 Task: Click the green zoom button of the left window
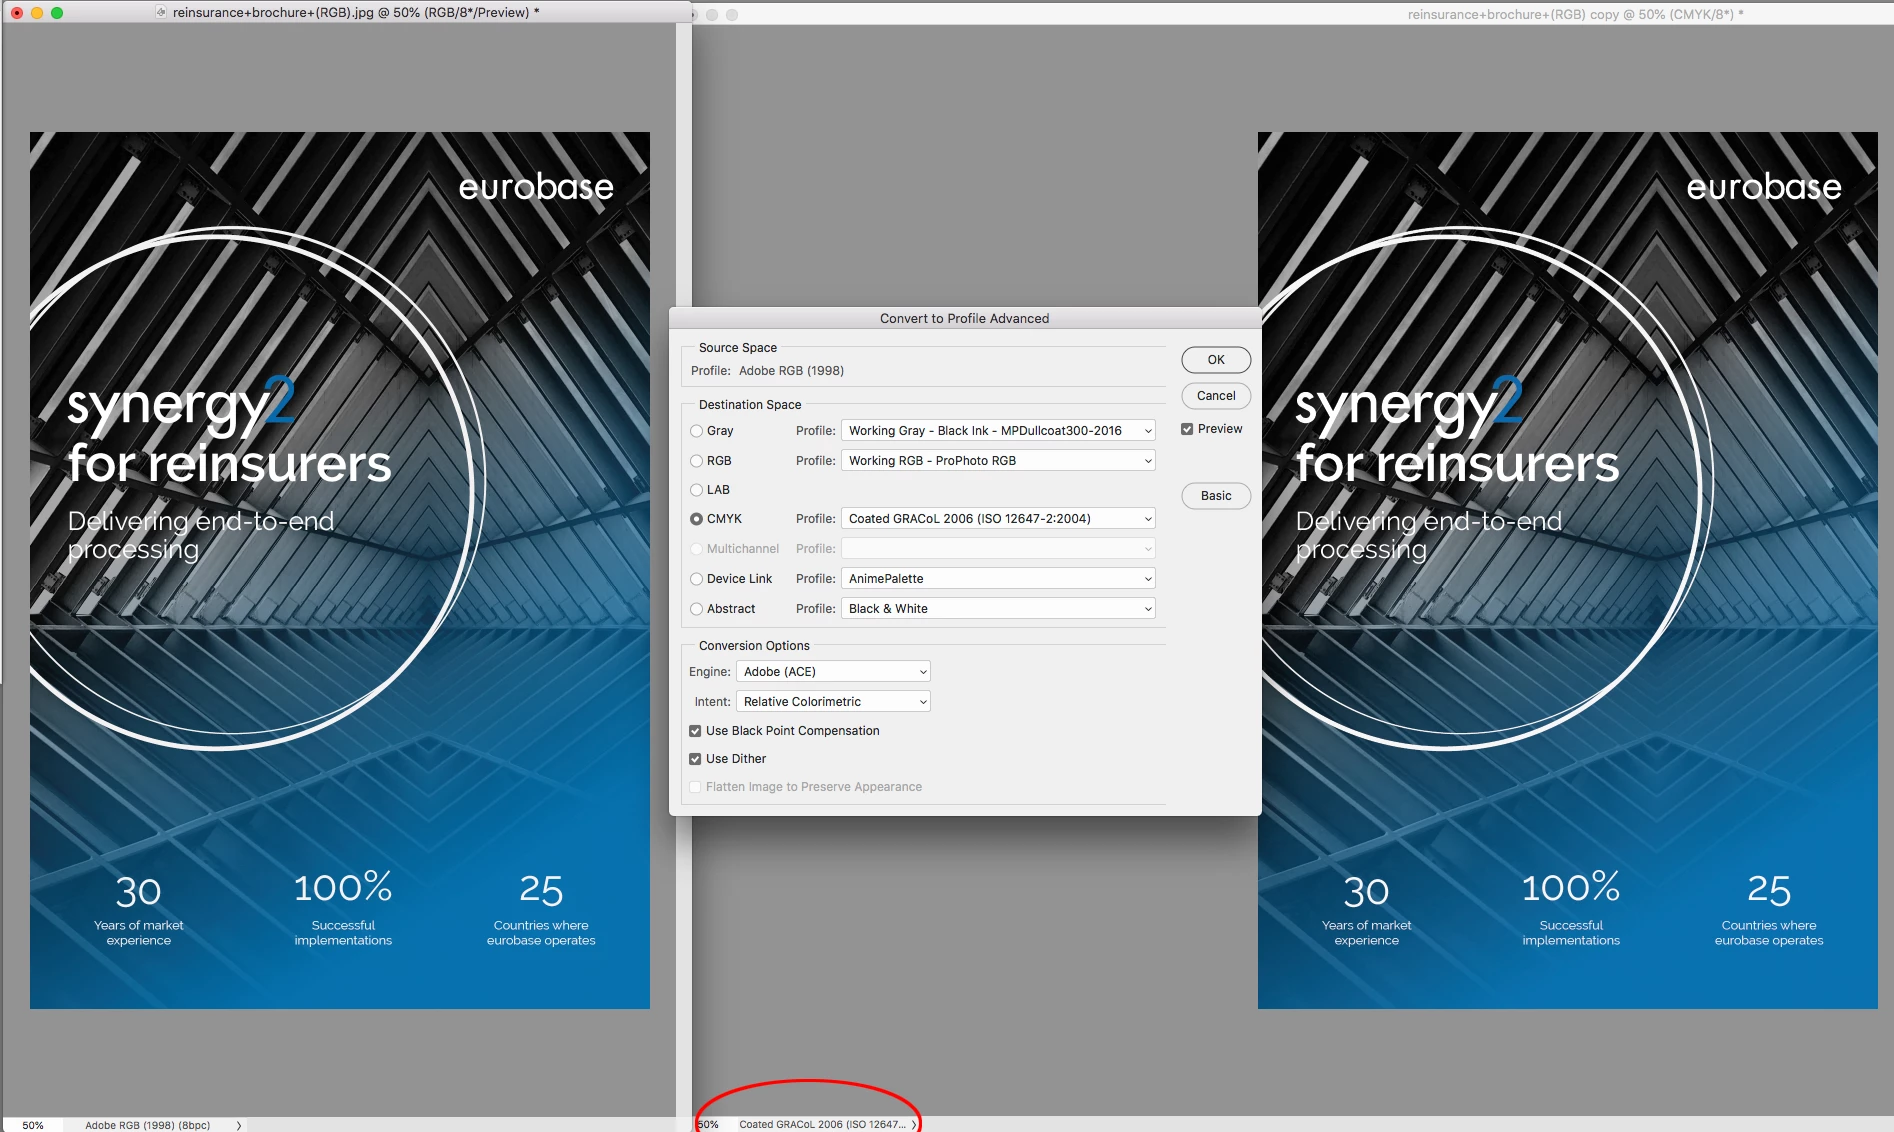(57, 13)
